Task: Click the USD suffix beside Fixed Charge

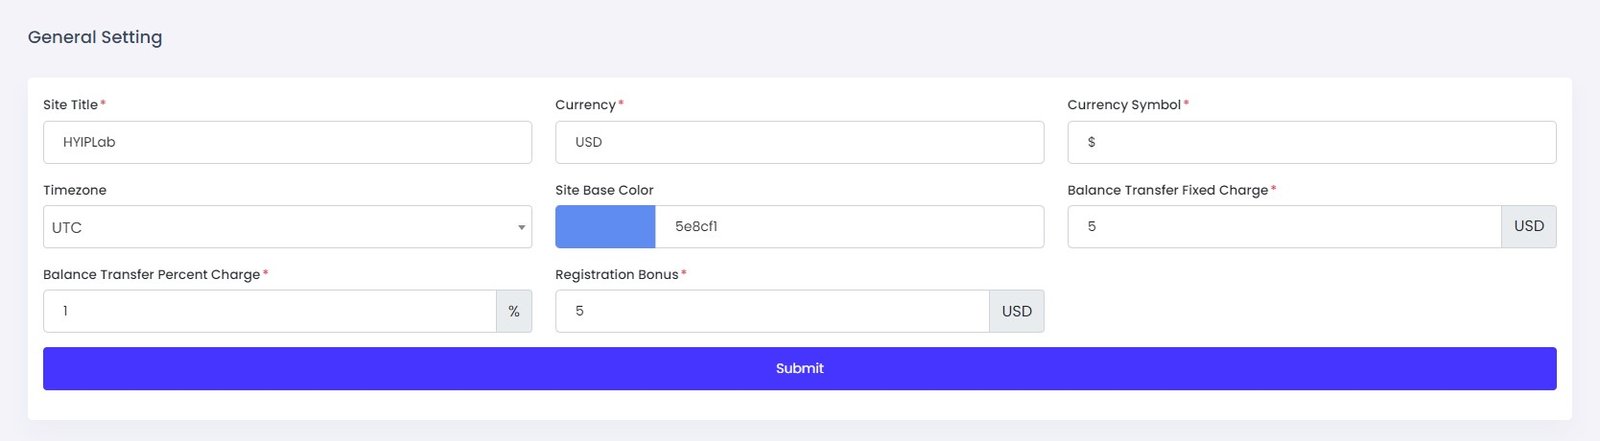Action: coord(1528,227)
